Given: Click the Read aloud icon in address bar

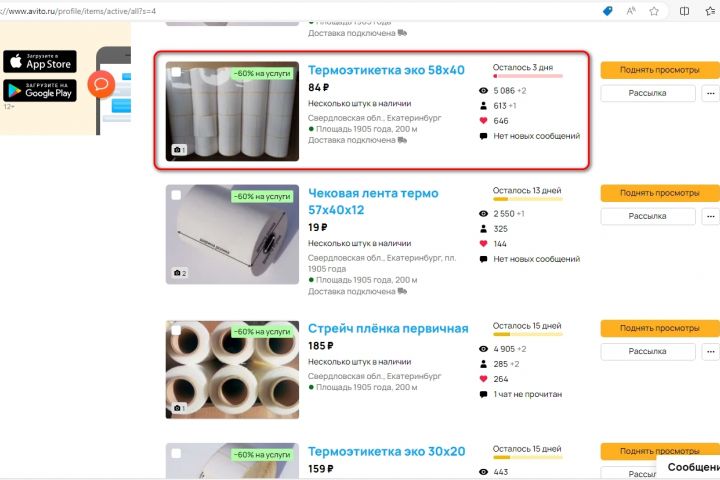Looking at the screenshot, I should 631,11.
